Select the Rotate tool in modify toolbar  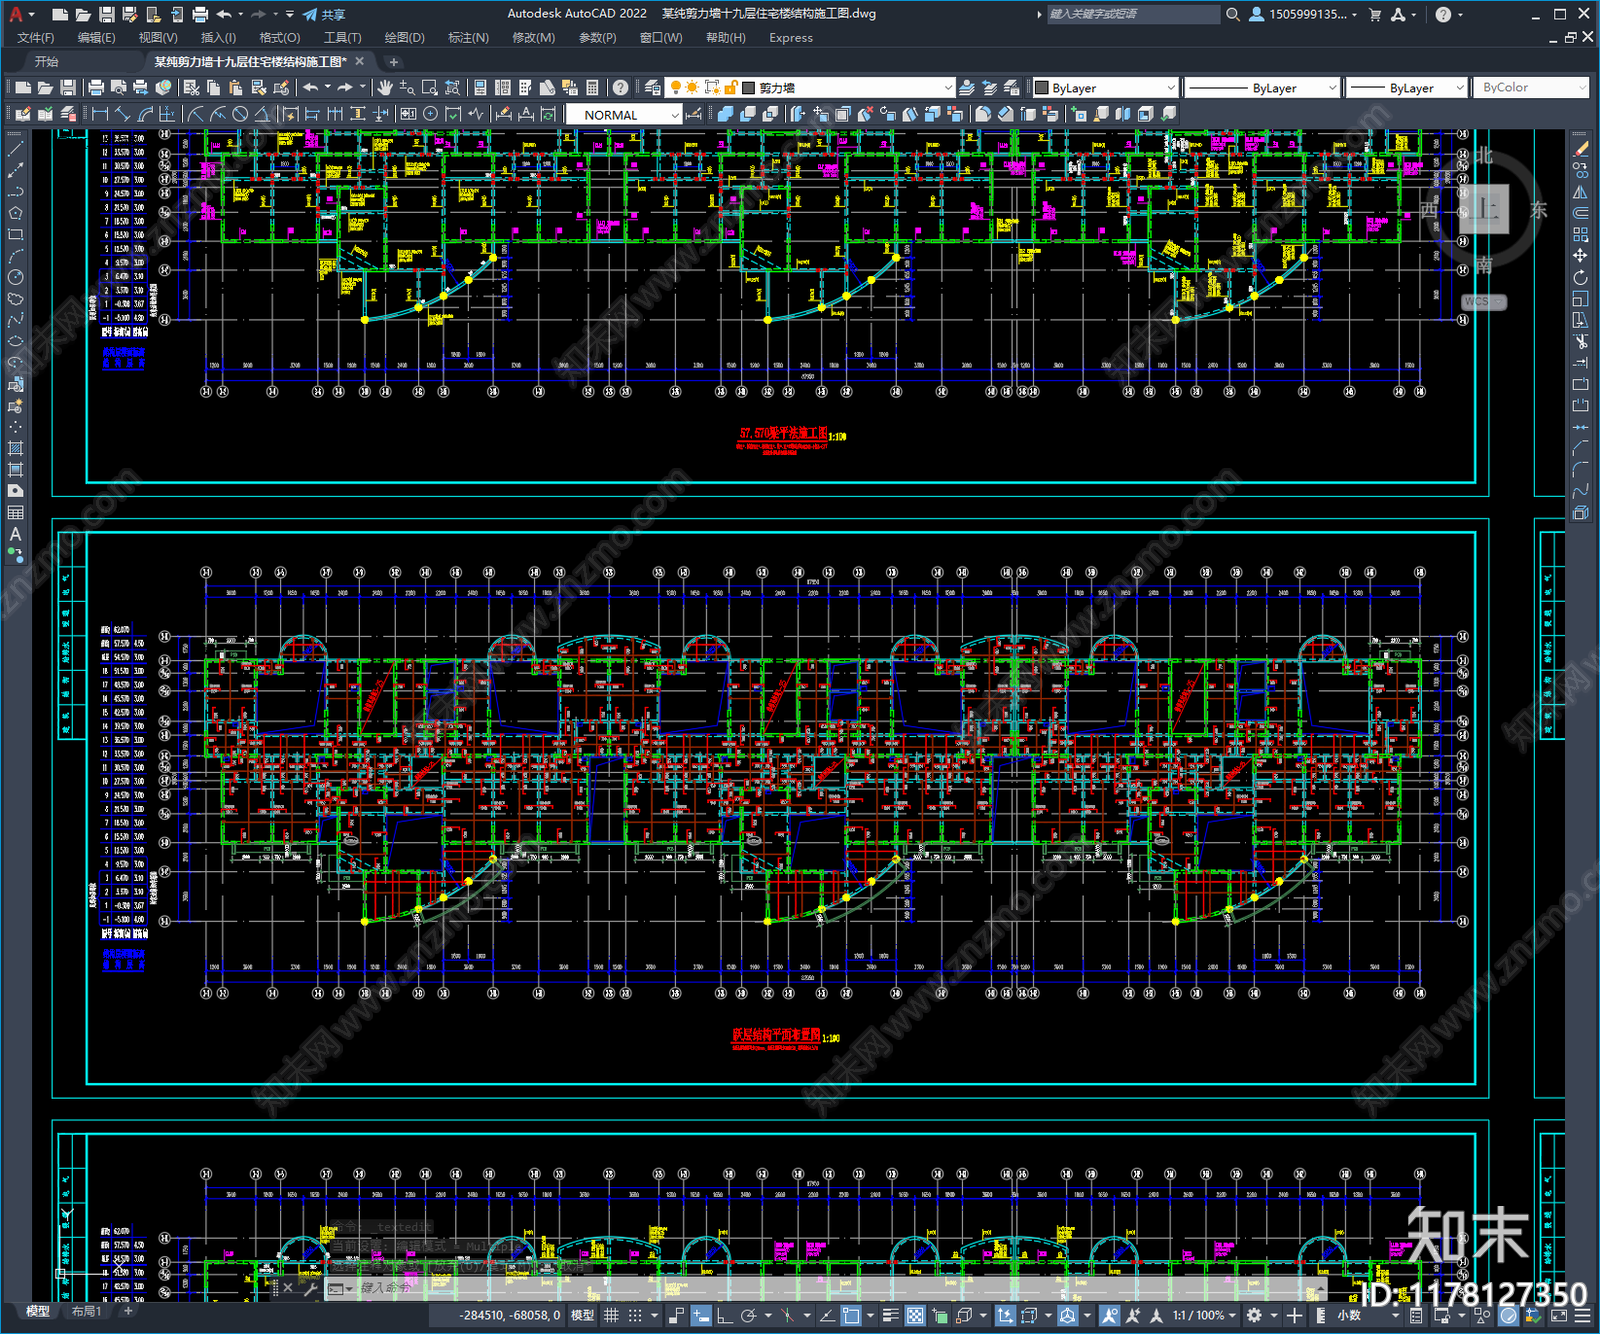pos(1580,278)
